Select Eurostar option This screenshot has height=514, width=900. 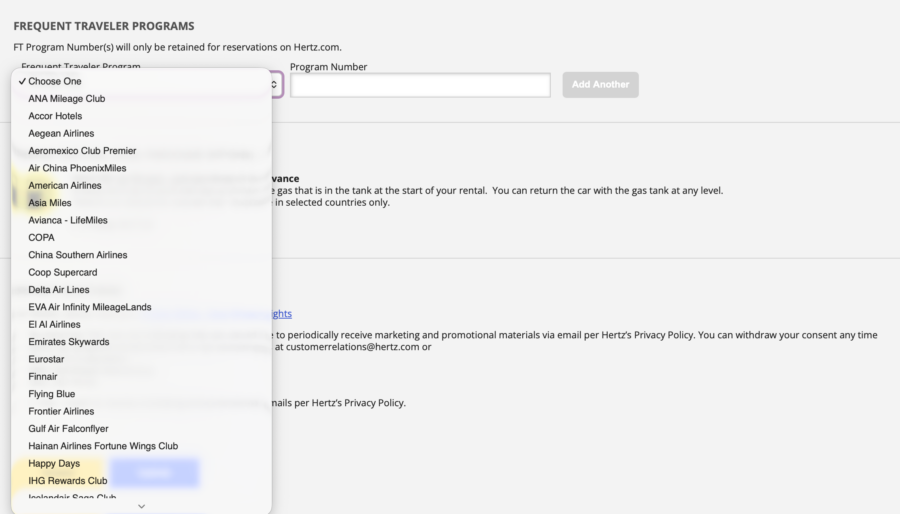click(x=141, y=359)
